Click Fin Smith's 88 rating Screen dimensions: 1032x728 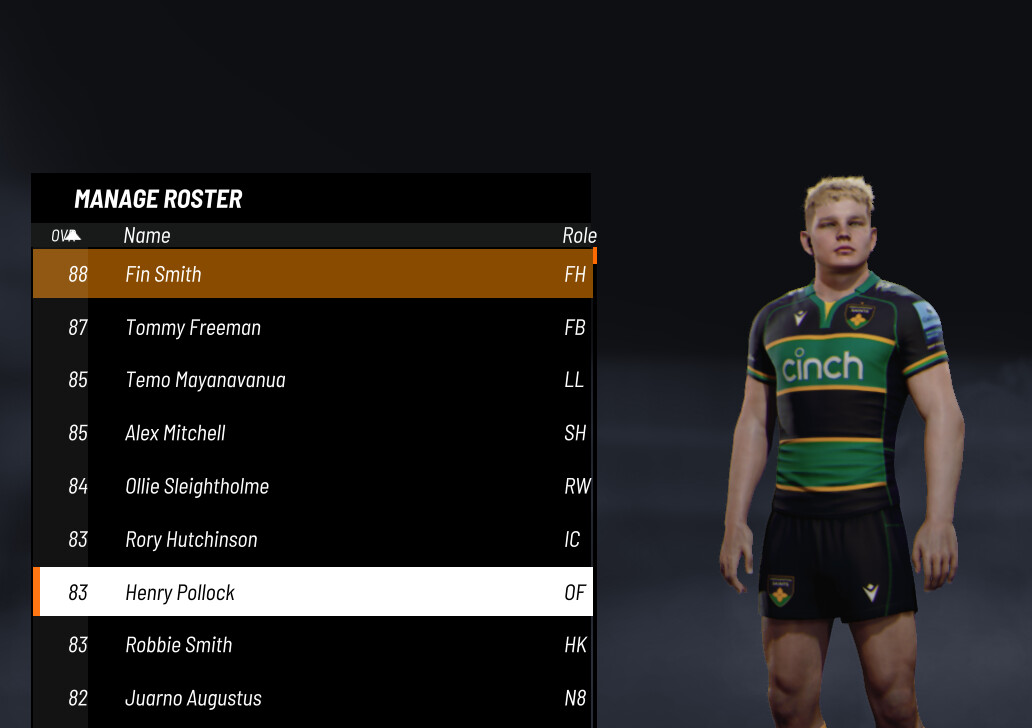78,274
